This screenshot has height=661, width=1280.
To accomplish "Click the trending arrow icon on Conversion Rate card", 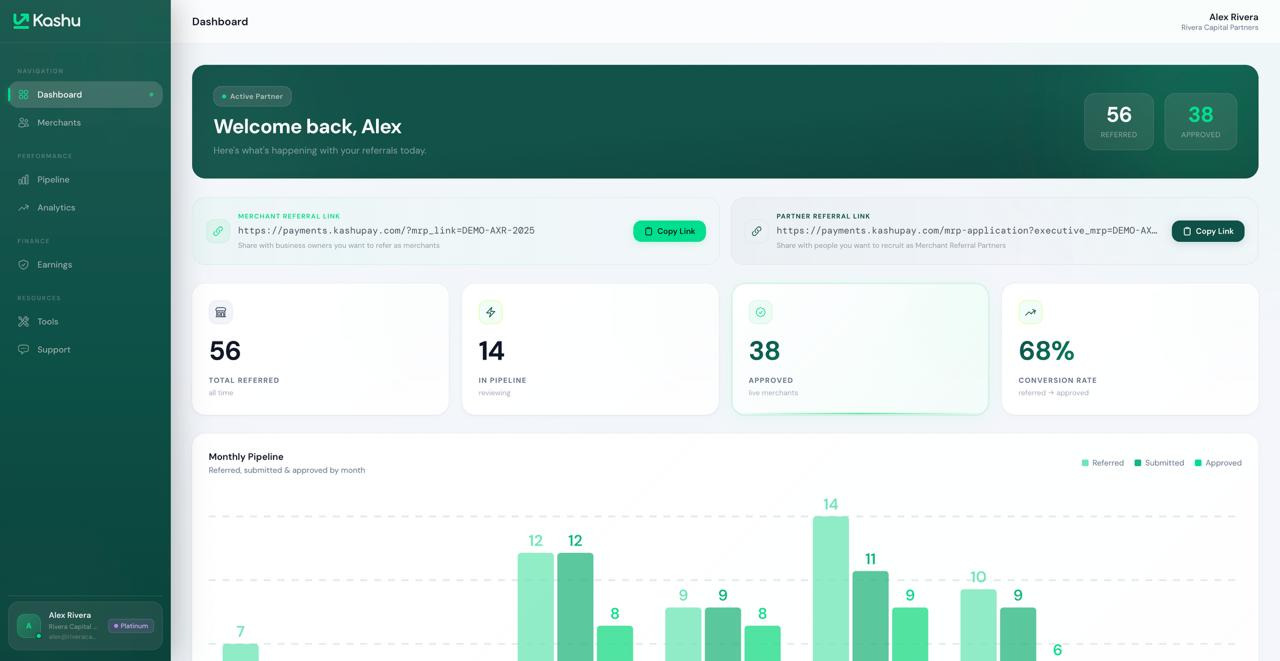I will (x=1030, y=312).
